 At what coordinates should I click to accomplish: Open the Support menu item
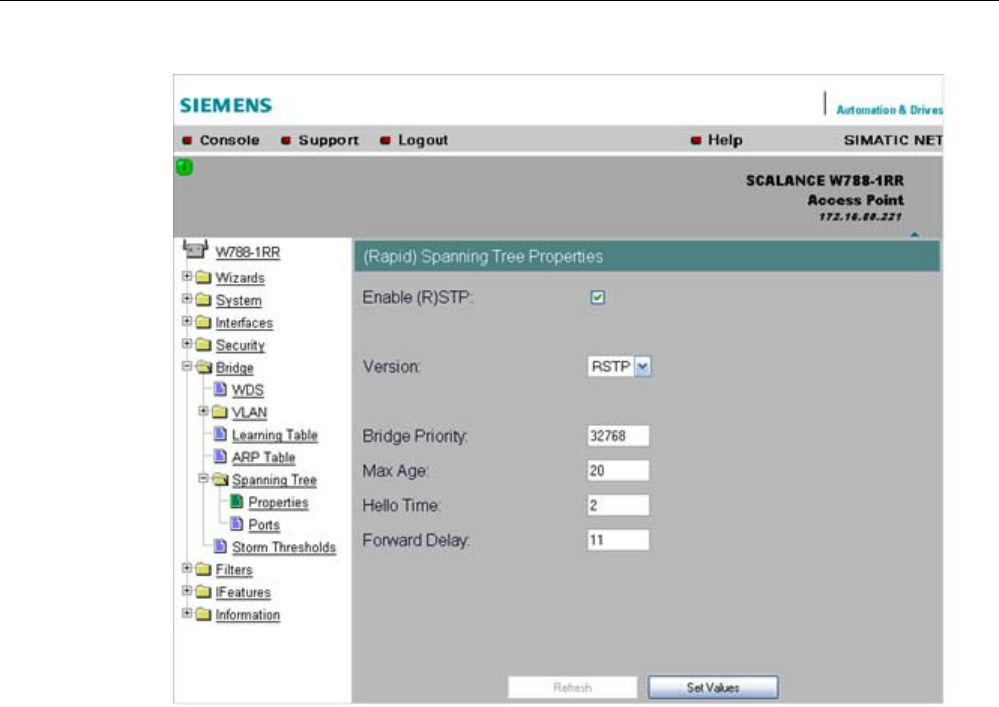328,140
